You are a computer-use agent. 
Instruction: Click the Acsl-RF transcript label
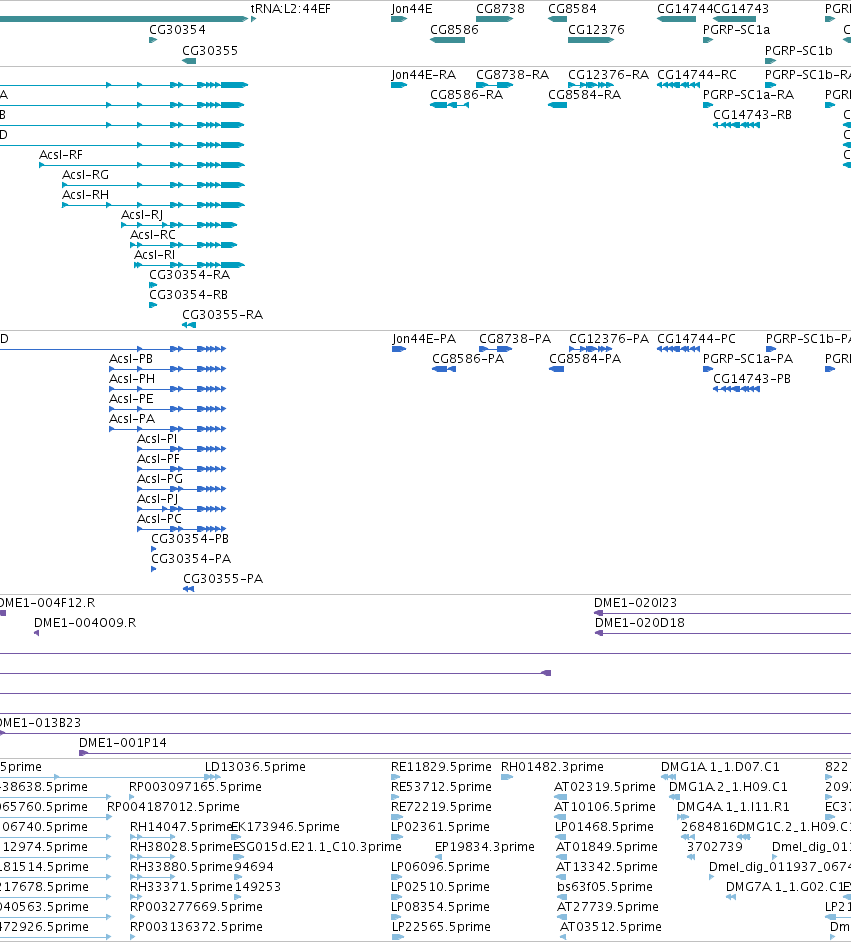pos(61,154)
